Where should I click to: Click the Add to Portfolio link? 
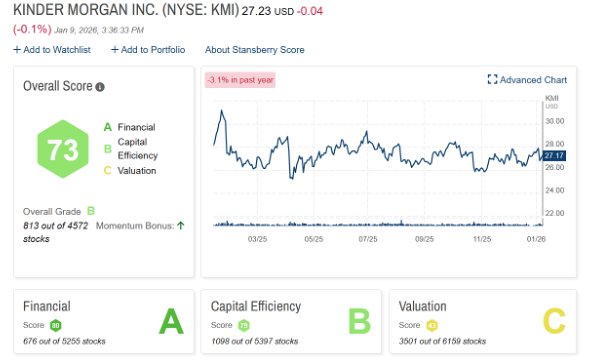click(x=148, y=50)
